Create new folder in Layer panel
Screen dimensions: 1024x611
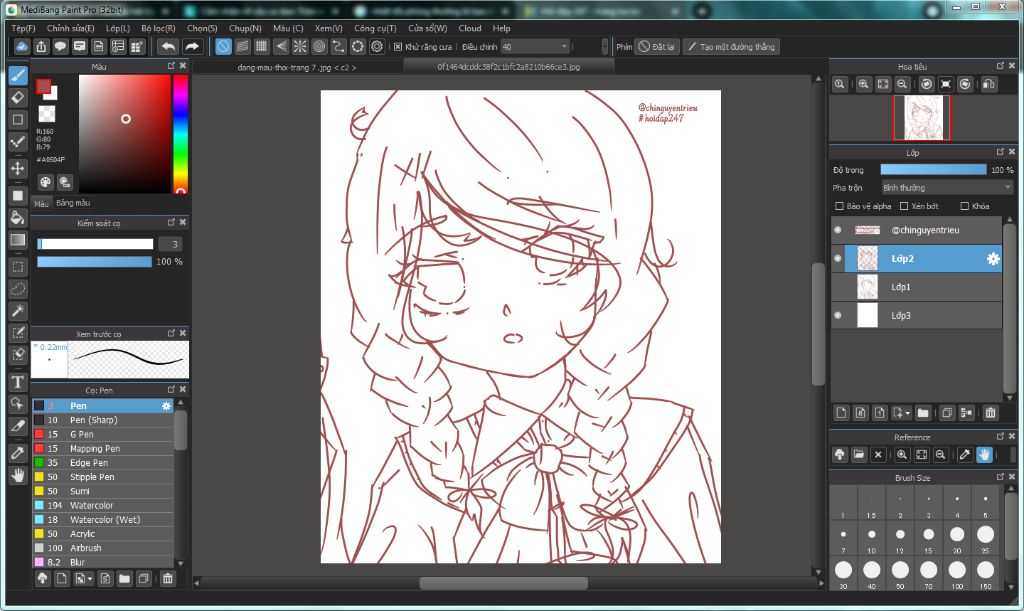click(x=923, y=413)
